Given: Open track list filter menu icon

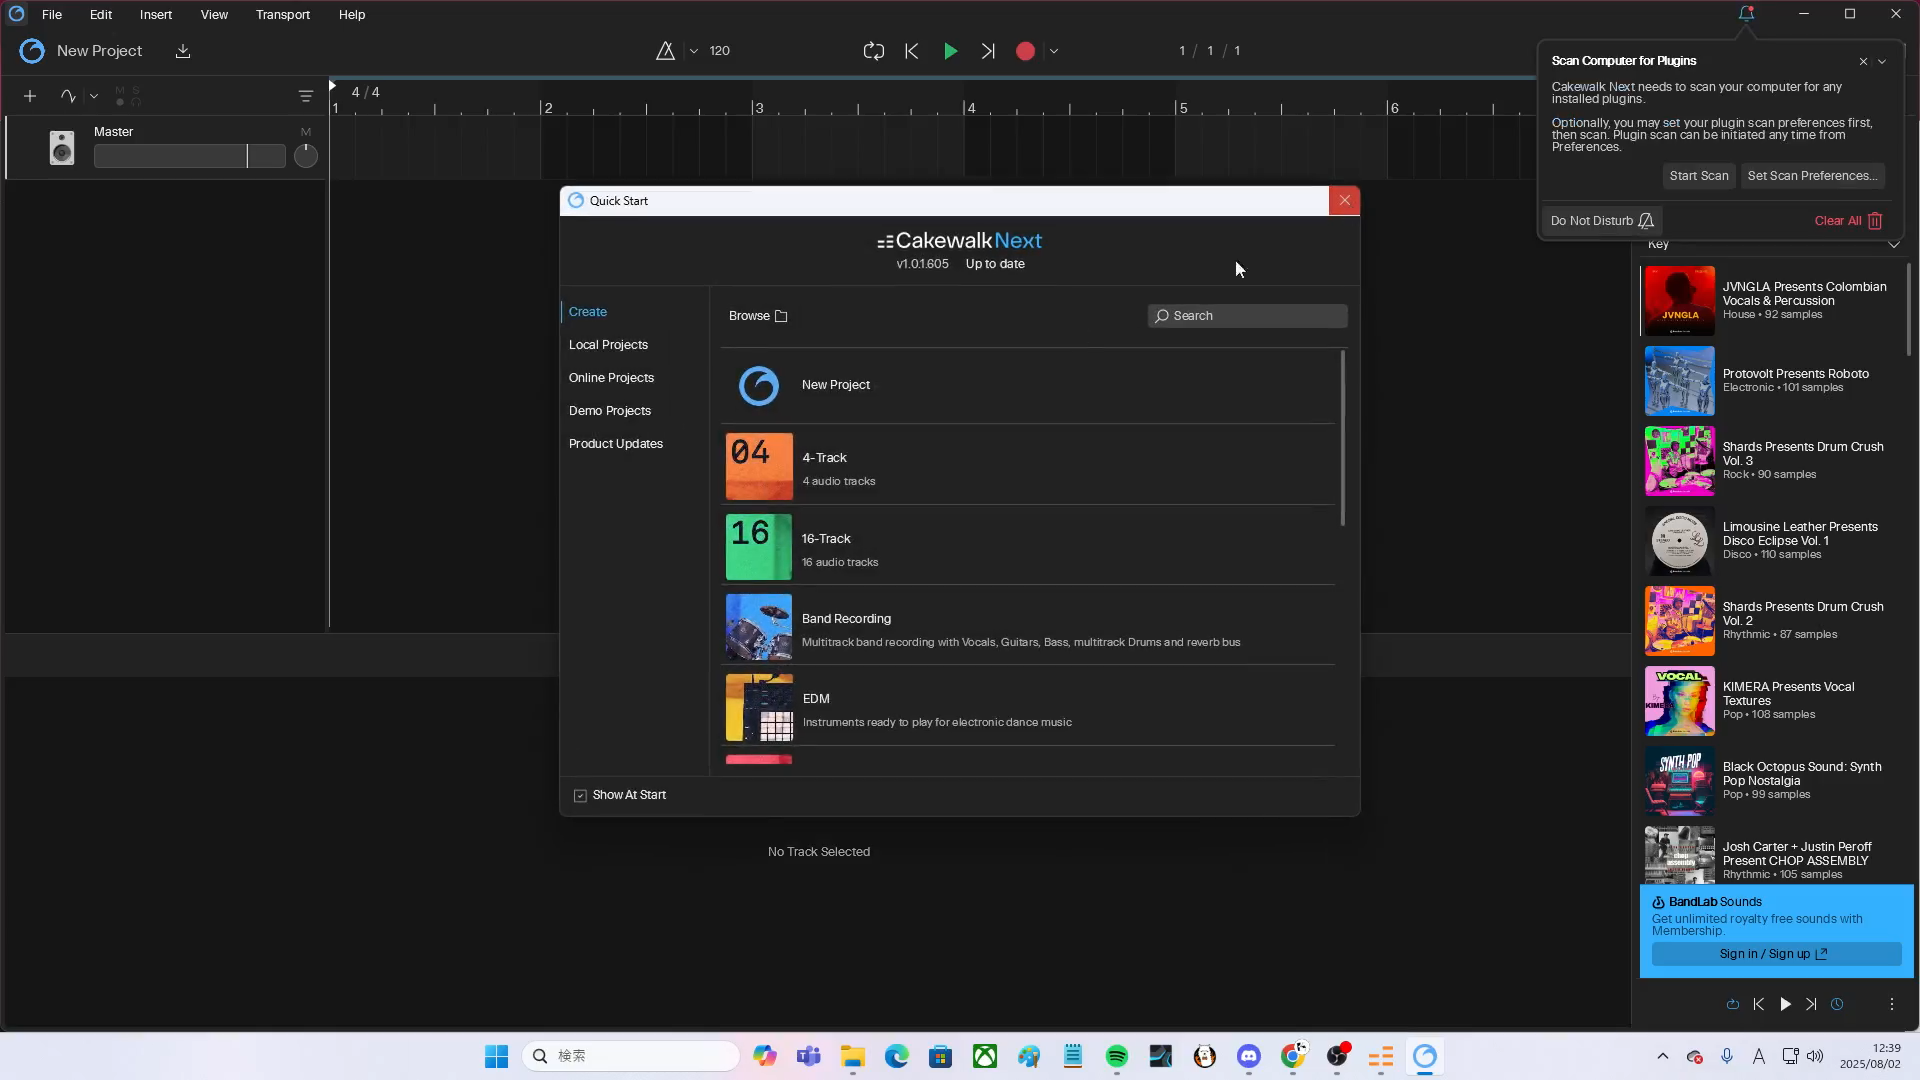Looking at the screenshot, I should [306, 96].
